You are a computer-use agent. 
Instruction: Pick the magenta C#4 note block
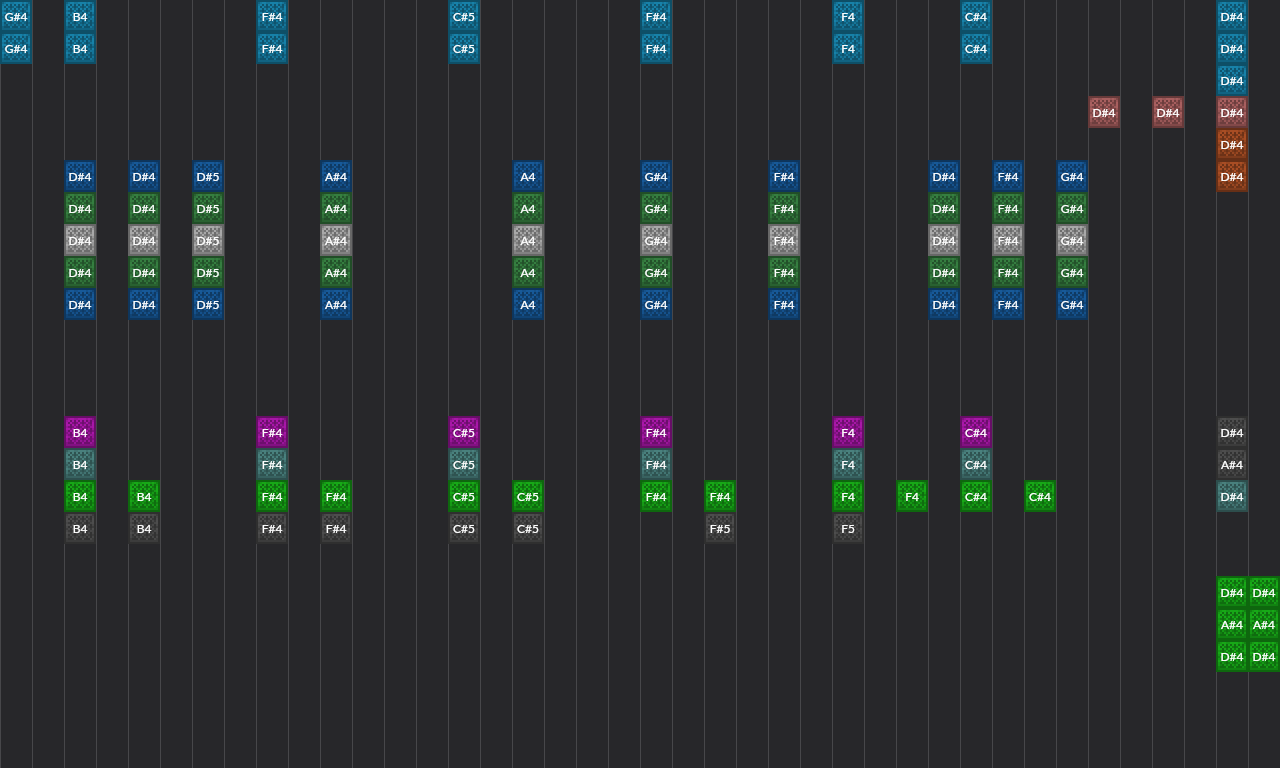point(976,433)
